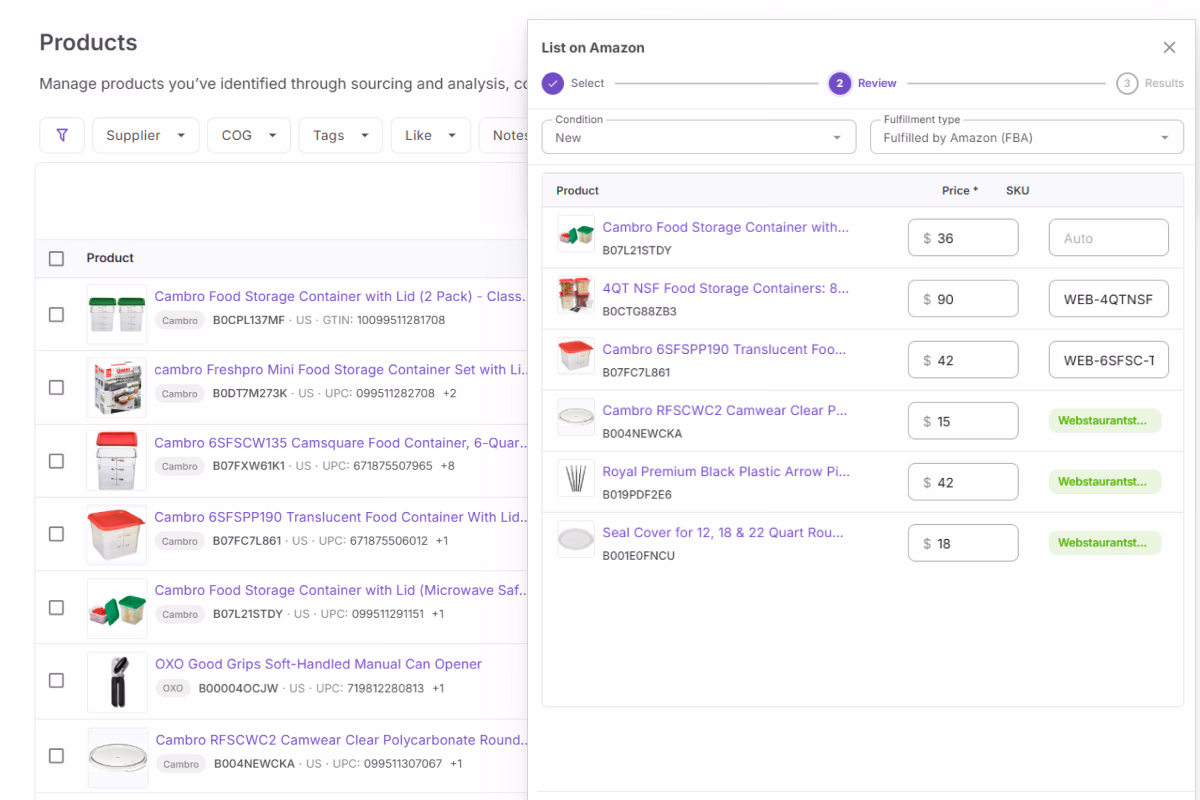The image size is (1200, 800).
Task: Edit the price field showing 90
Action: coord(963,299)
